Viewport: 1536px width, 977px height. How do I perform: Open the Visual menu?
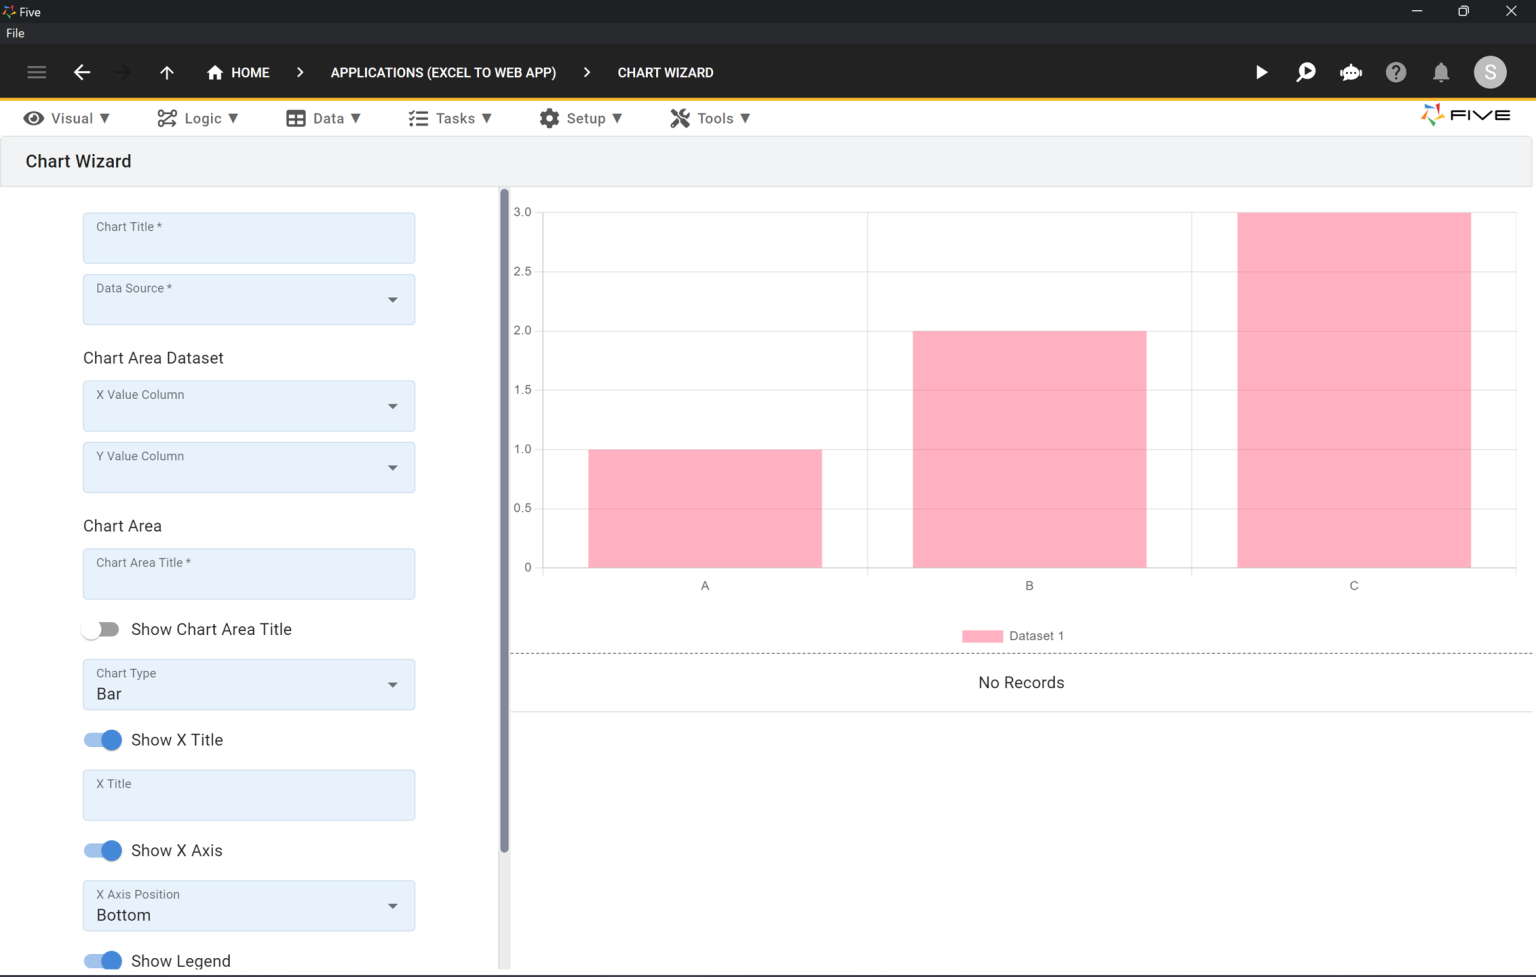[x=66, y=118]
